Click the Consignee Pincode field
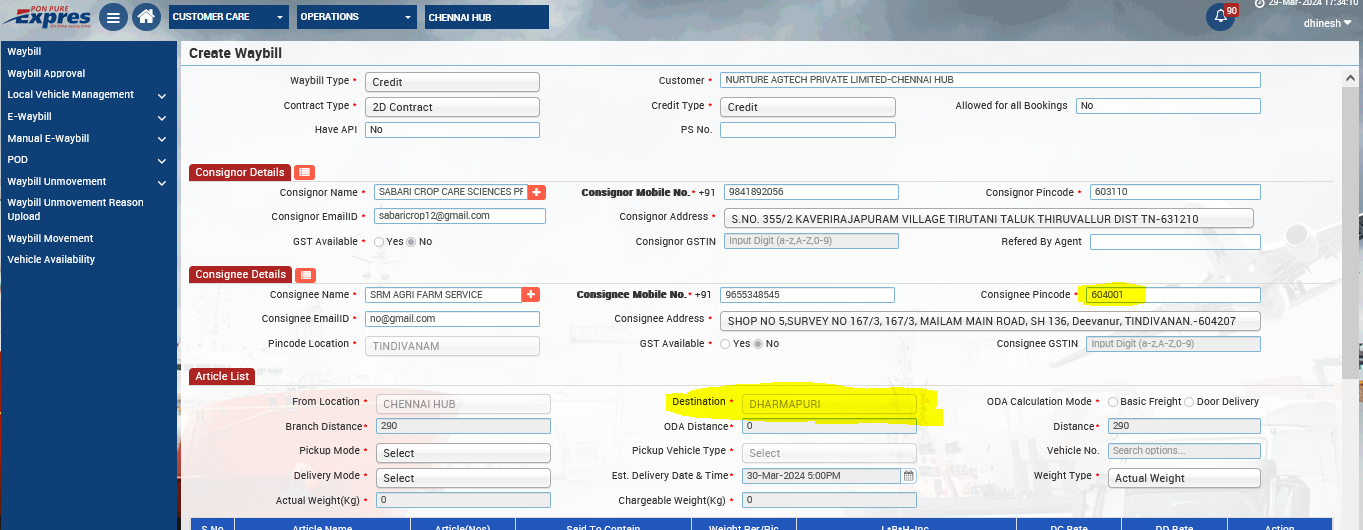Image resolution: width=1363 pixels, height=530 pixels. [x=1173, y=295]
